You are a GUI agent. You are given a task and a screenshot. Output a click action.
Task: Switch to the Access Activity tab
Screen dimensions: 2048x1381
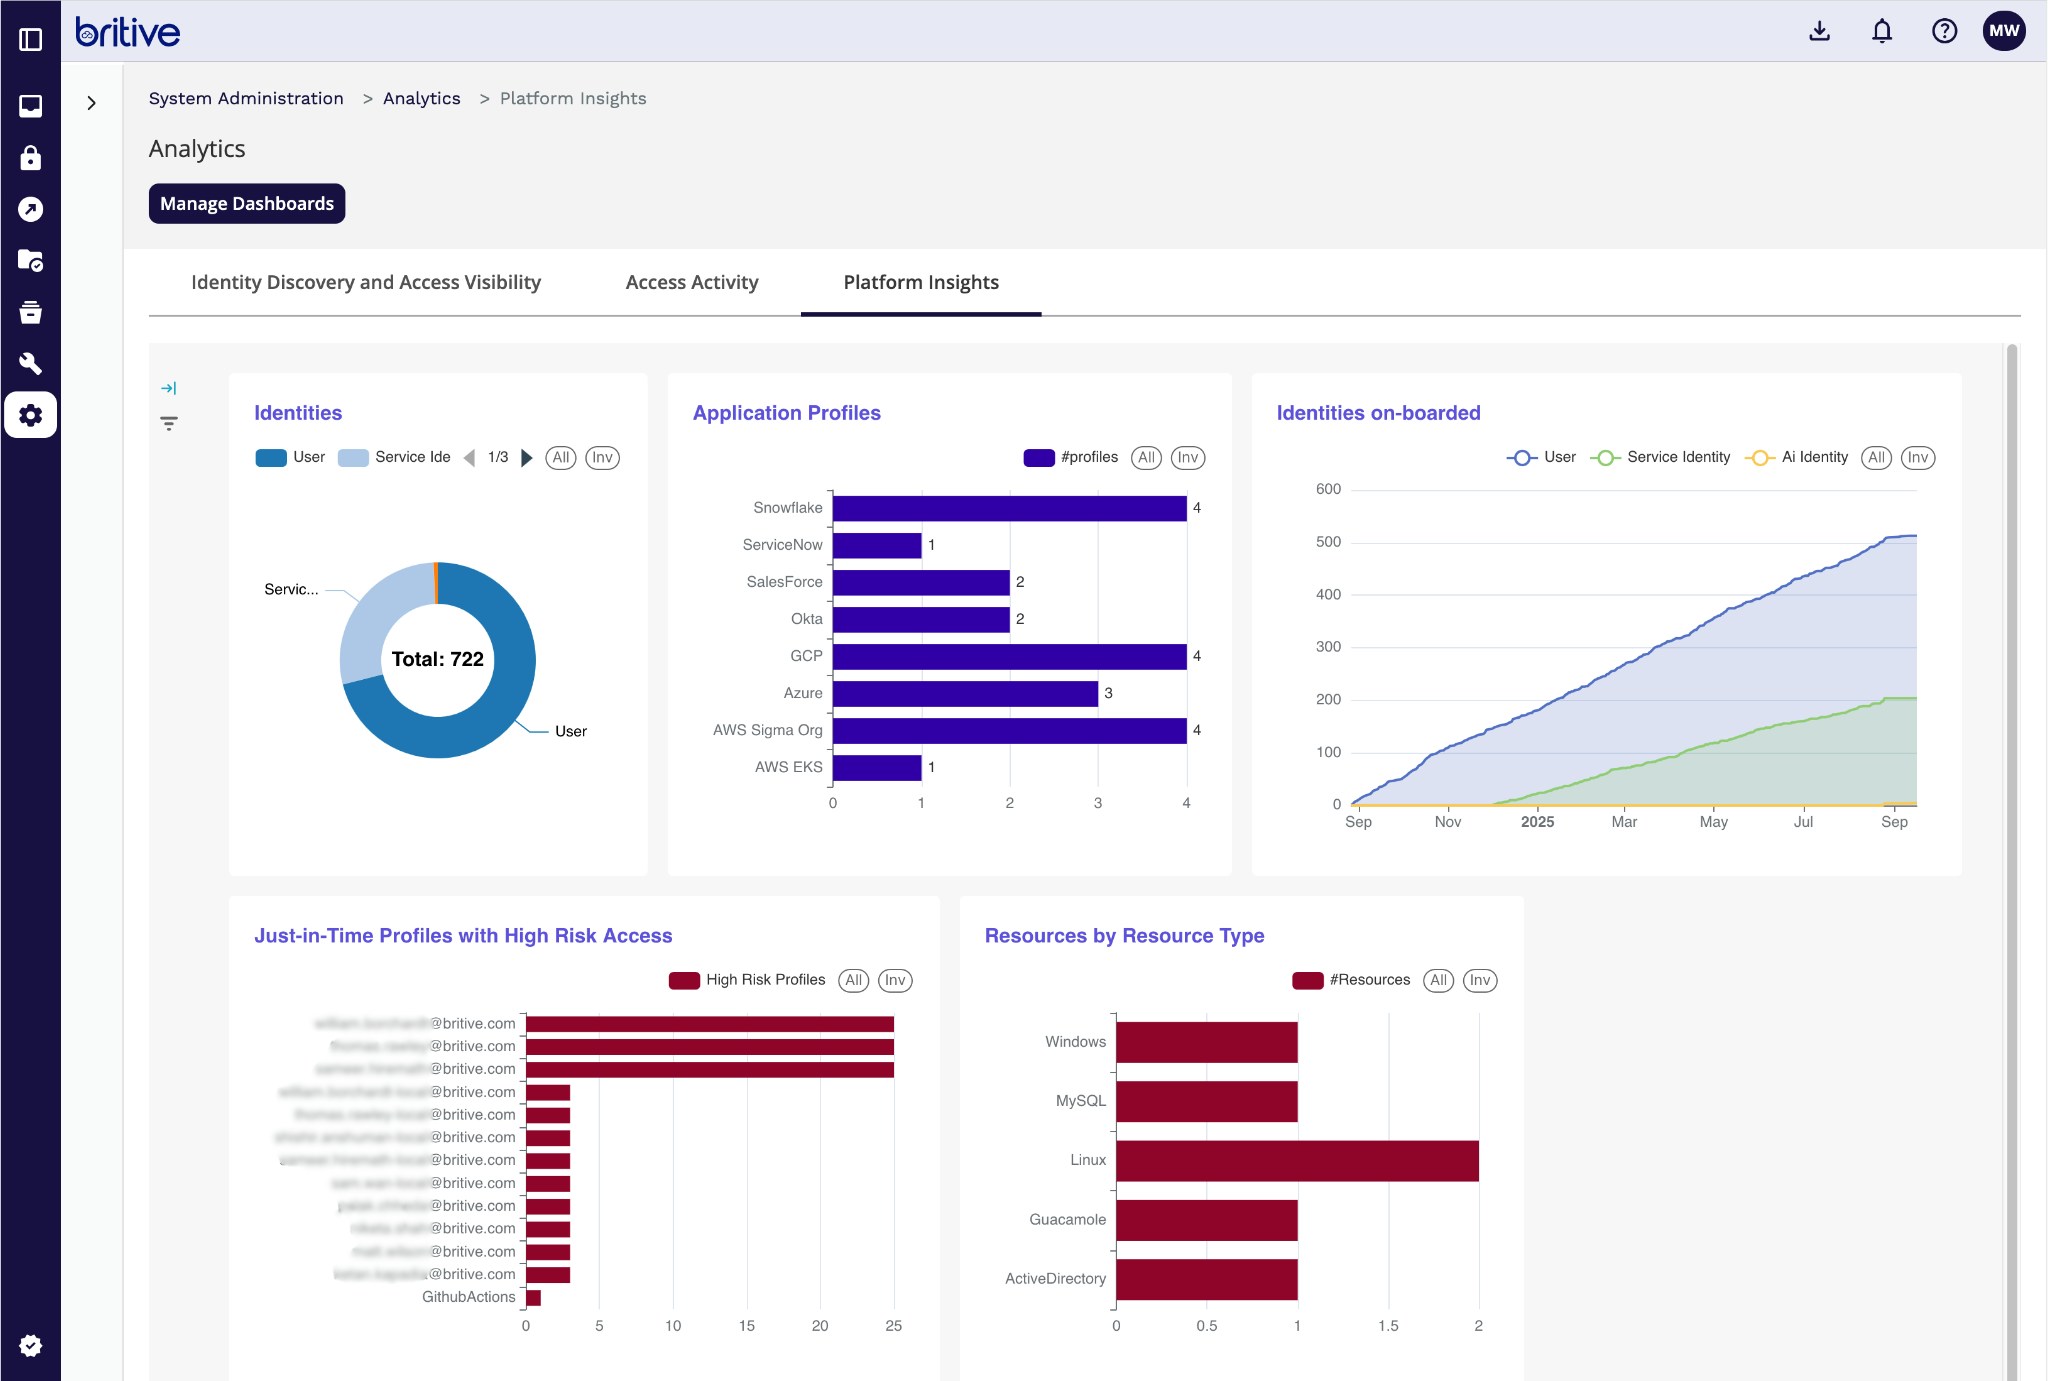click(691, 282)
